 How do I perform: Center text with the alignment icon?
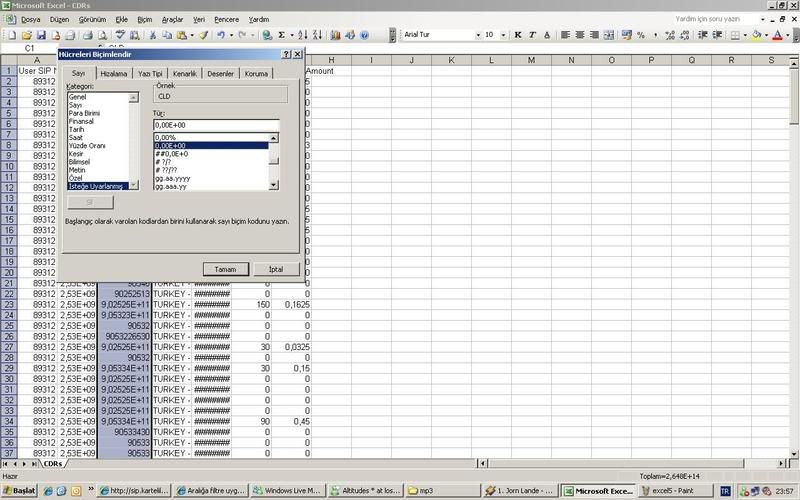click(x=580, y=35)
